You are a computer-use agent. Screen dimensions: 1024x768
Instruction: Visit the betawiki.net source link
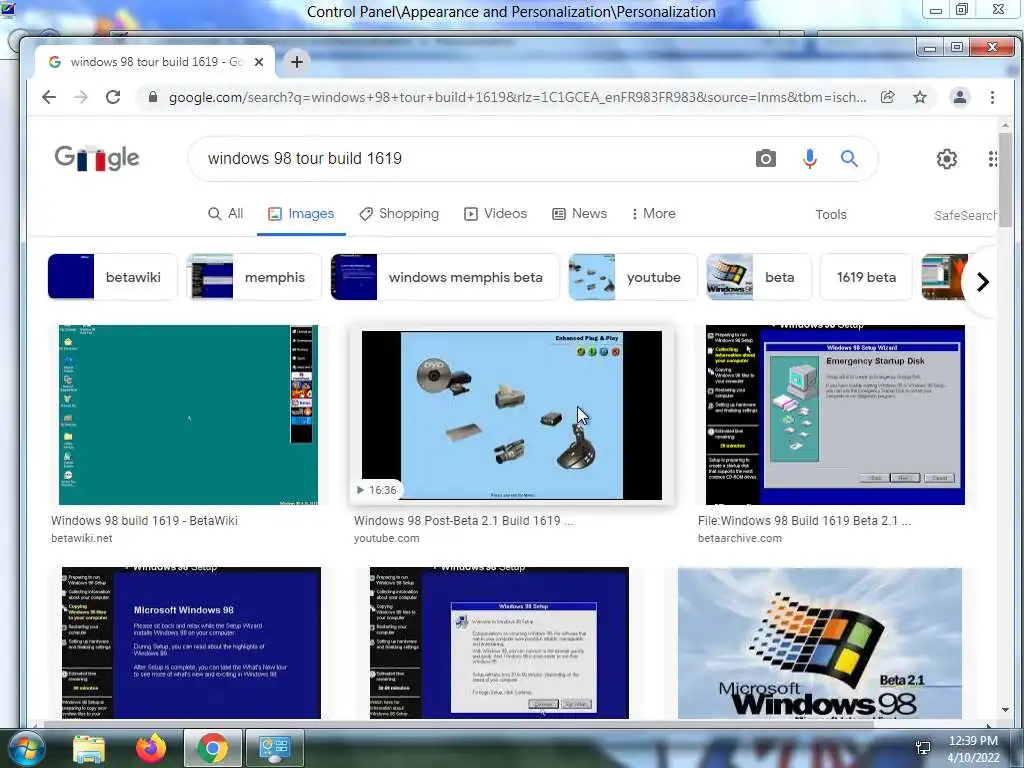coord(82,538)
